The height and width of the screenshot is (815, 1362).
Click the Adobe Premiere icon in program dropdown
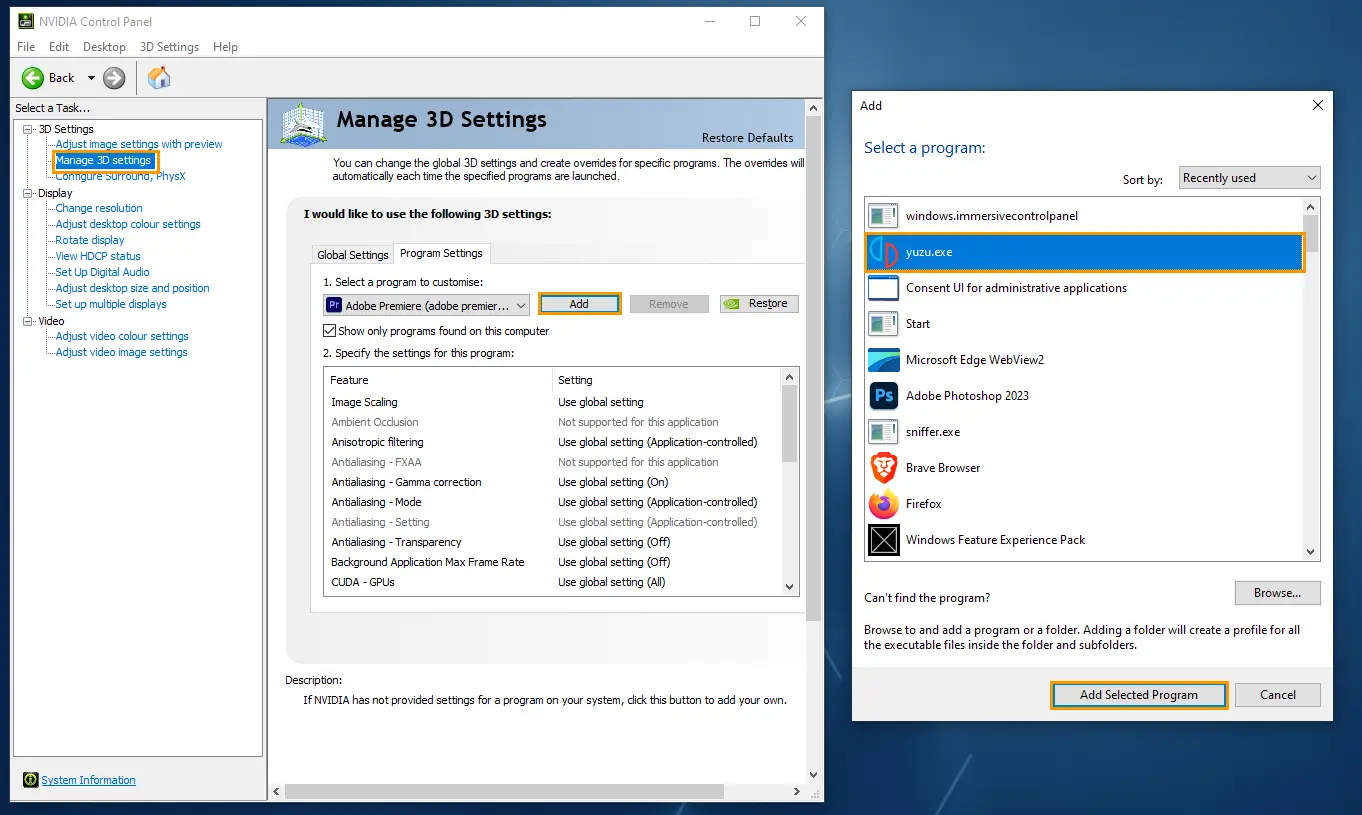[x=334, y=305]
